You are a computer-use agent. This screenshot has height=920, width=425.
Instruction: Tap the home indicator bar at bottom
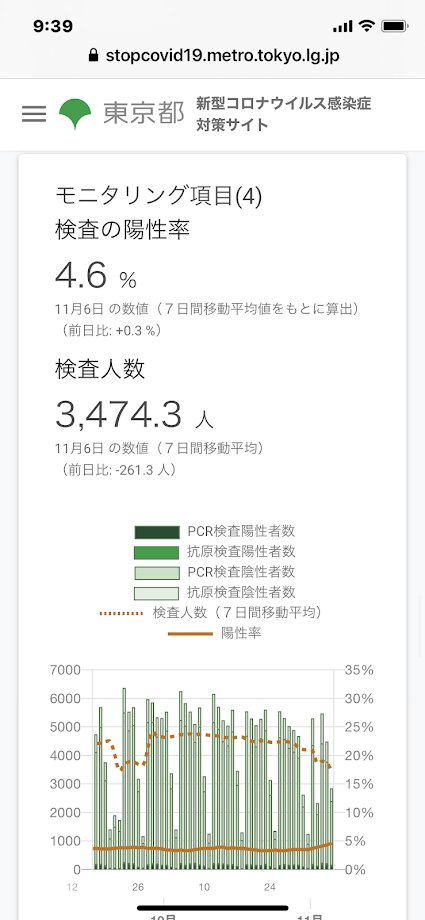(x=212, y=908)
